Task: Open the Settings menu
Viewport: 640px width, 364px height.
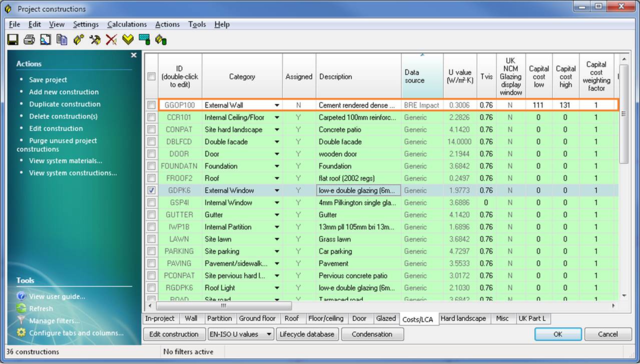Action: tap(86, 24)
